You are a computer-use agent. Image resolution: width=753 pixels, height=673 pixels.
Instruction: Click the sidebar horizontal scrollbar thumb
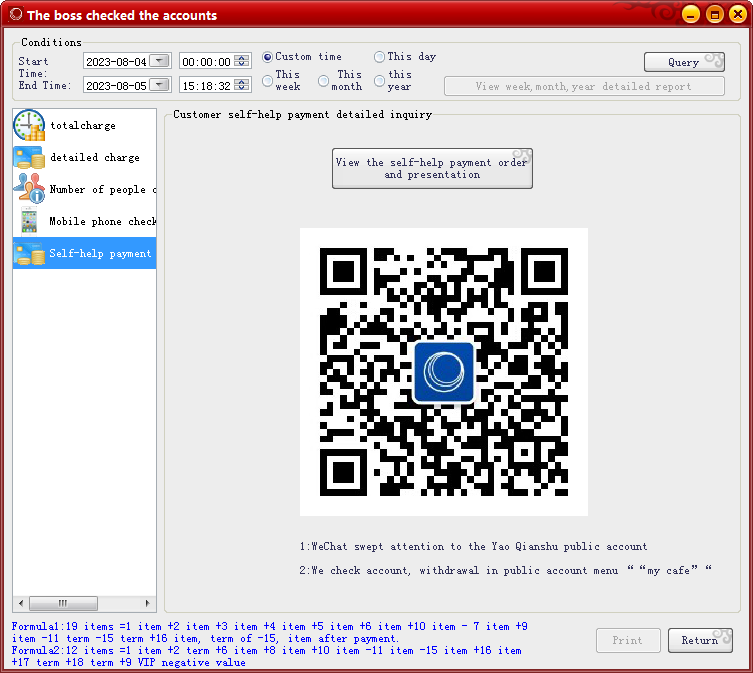coord(63,603)
